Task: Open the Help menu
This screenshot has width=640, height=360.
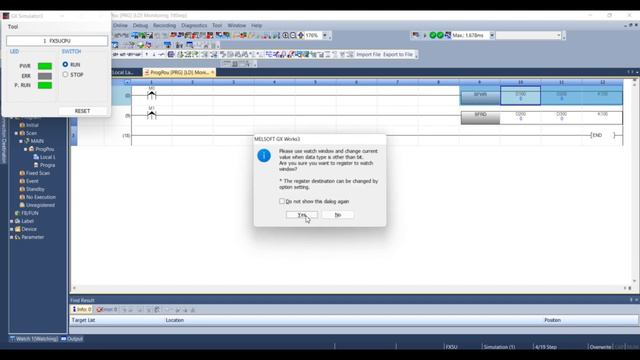Action: coord(256,25)
